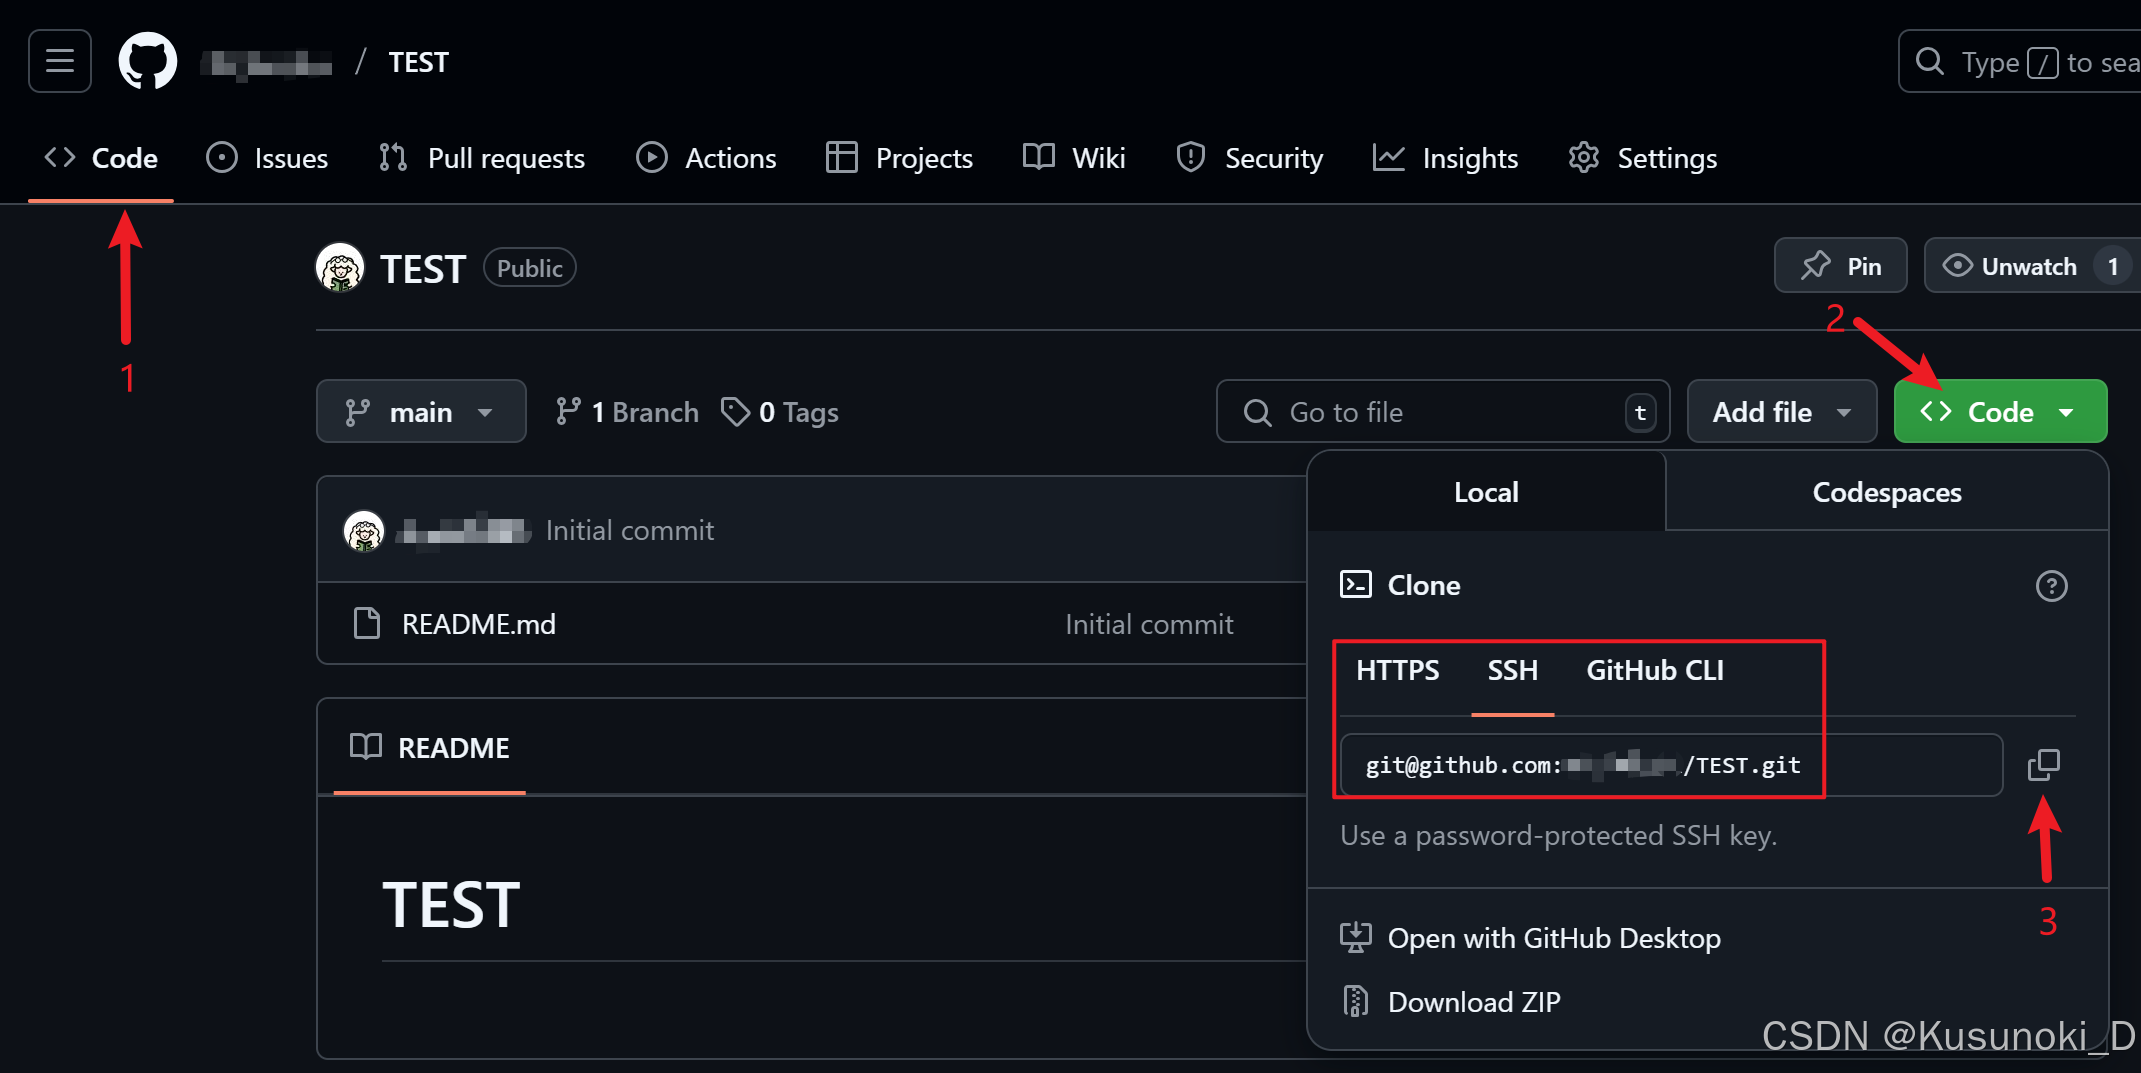Switch to the Local tab in clone panel
This screenshot has height=1073, width=2141.
point(1486,492)
